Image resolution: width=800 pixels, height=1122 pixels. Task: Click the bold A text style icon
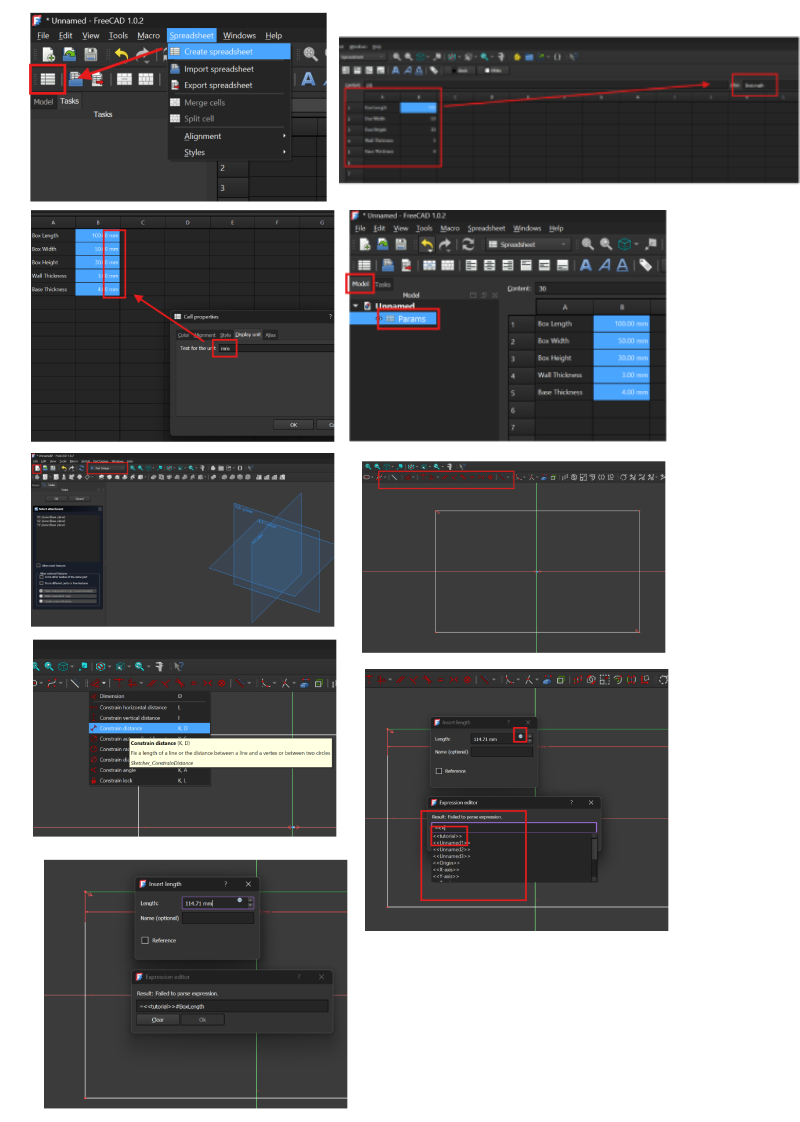coord(586,265)
